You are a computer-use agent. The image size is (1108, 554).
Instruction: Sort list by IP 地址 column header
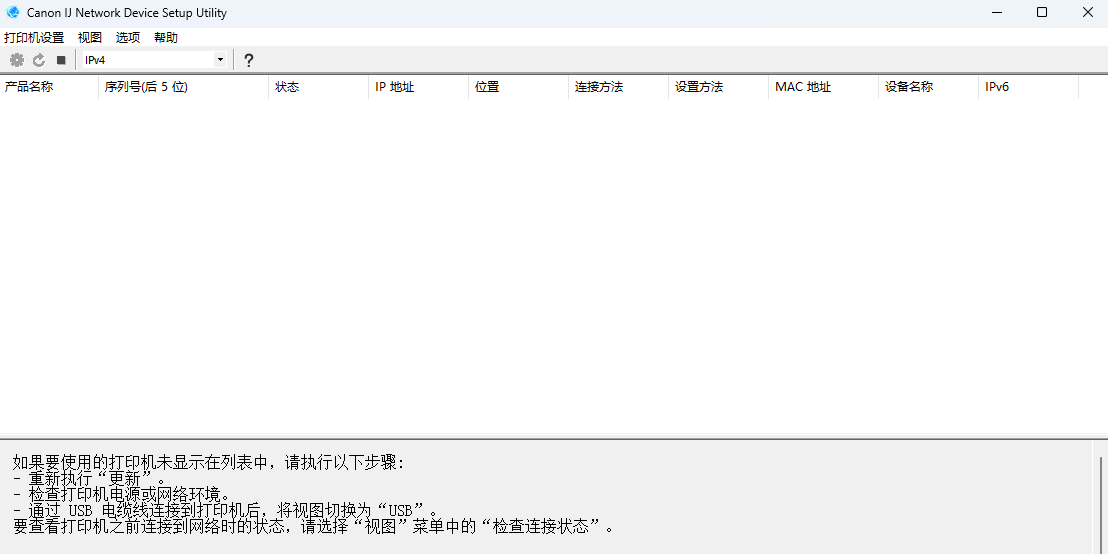(x=418, y=87)
